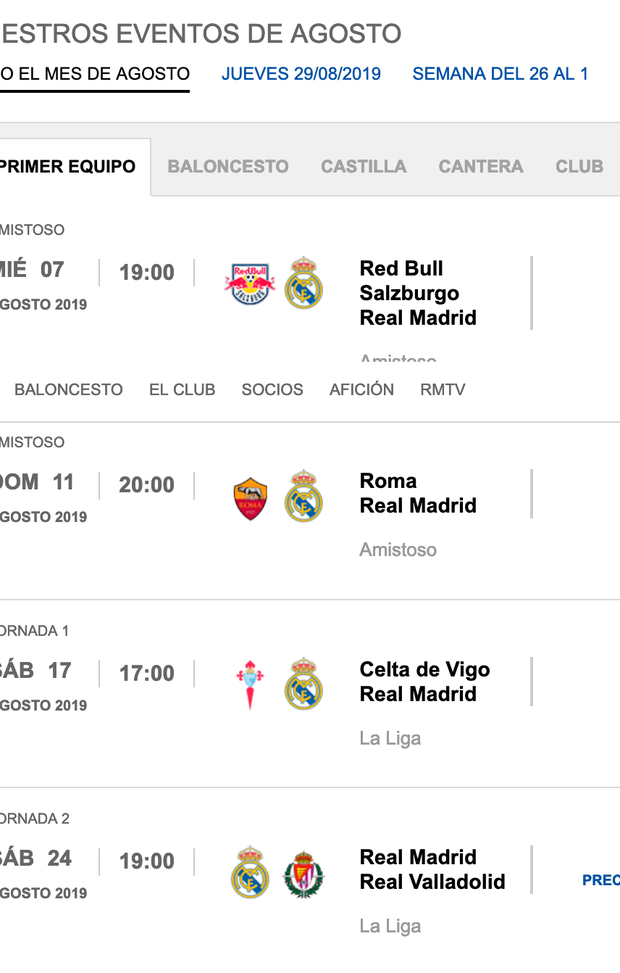Open Socios in the navigation menu
Viewport: 620px width, 973px height.
tap(272, 390)
